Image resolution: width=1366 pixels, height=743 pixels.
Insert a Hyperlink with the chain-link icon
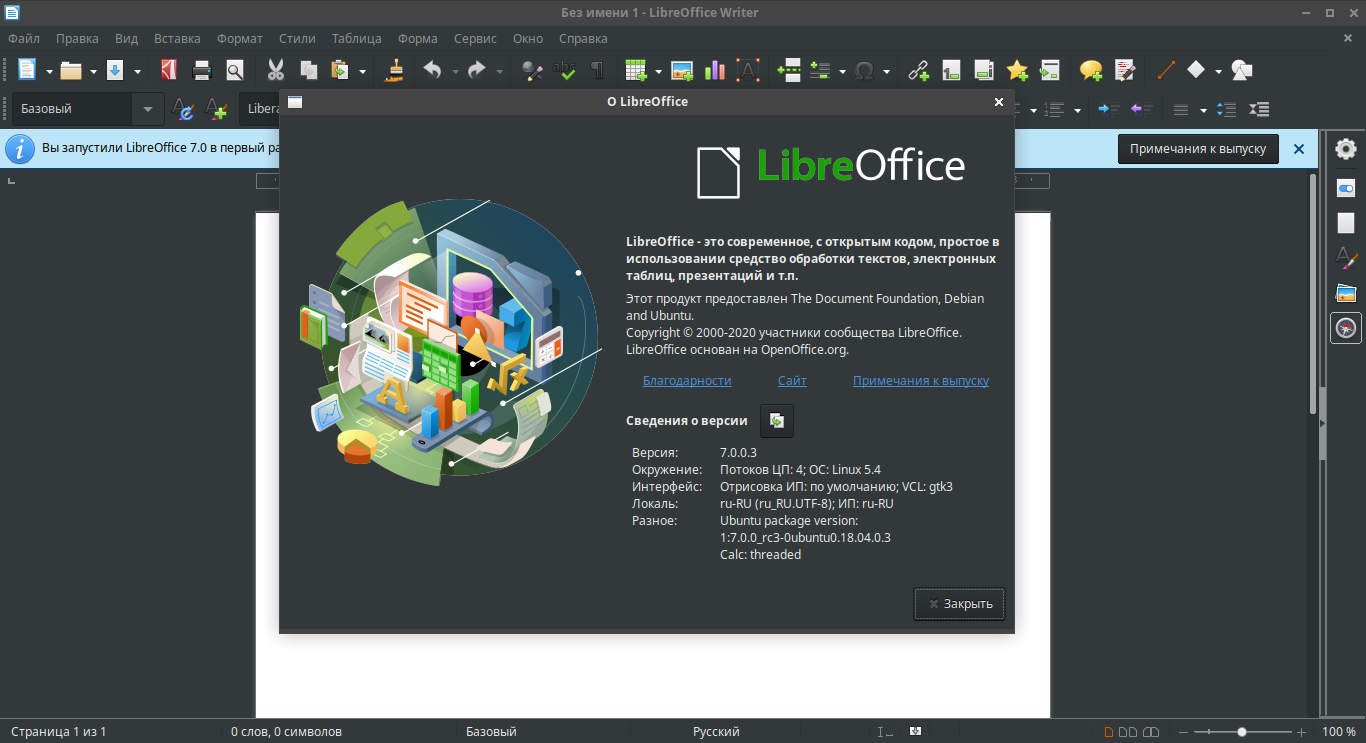[x=918, y=70]
